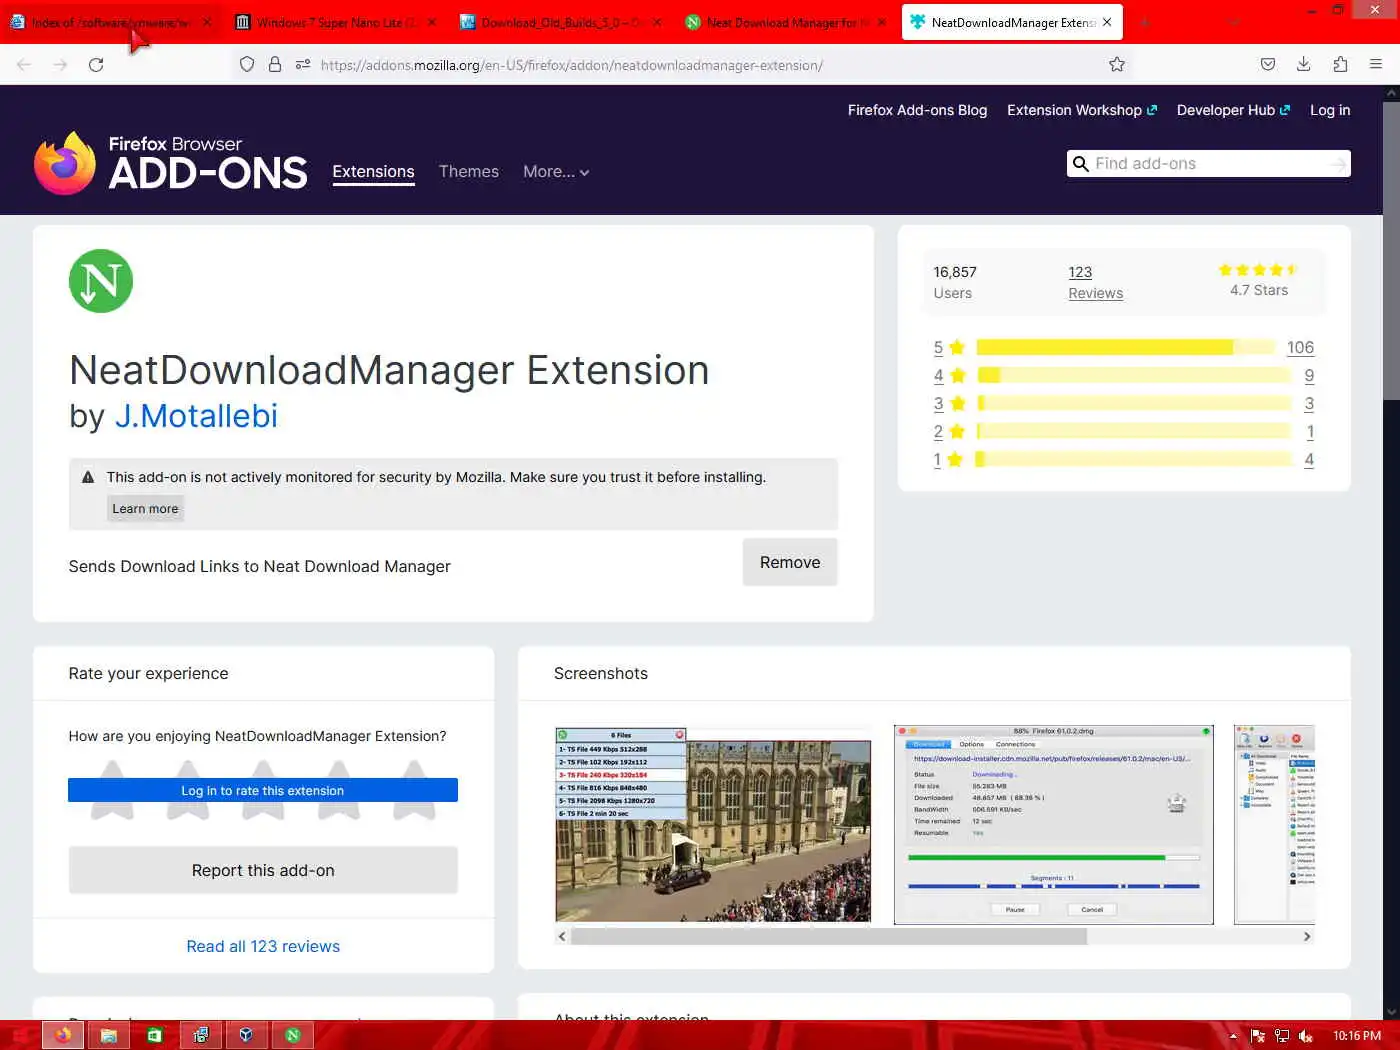Go back to previous page

24,65
